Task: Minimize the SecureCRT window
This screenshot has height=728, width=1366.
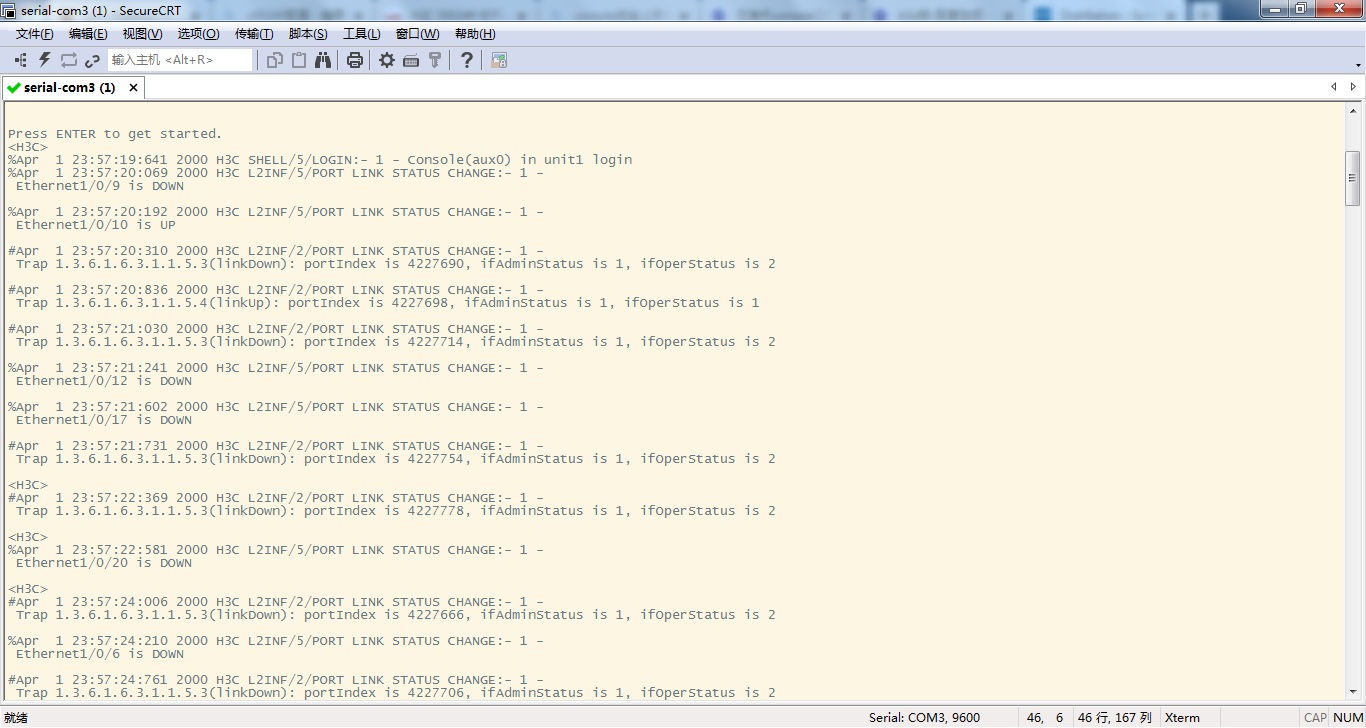Action: [1275, 9]
